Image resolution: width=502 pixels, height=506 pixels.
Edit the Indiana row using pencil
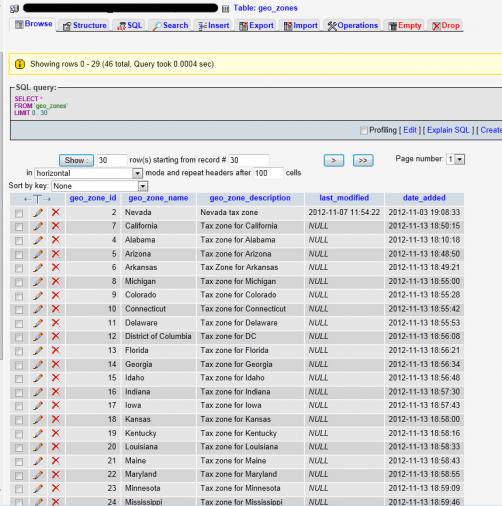38,392
